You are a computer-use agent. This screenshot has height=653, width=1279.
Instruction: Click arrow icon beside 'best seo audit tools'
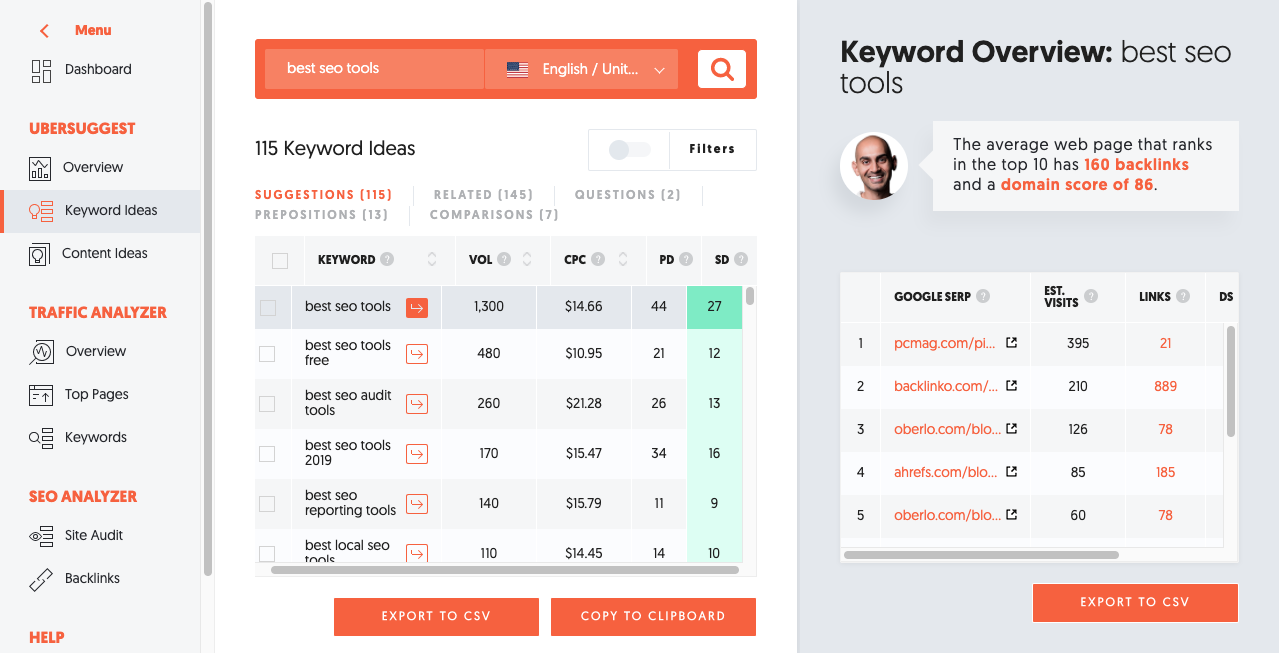pyautogui.click(x=417, y=403)
